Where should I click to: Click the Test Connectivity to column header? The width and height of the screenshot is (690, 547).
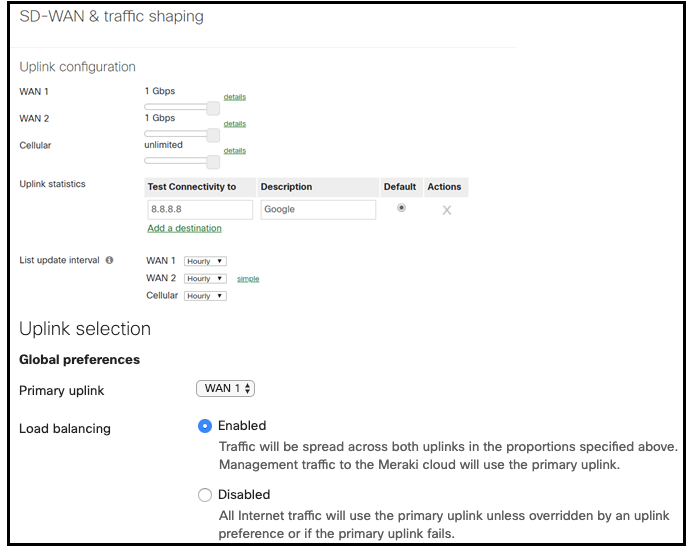192,187
